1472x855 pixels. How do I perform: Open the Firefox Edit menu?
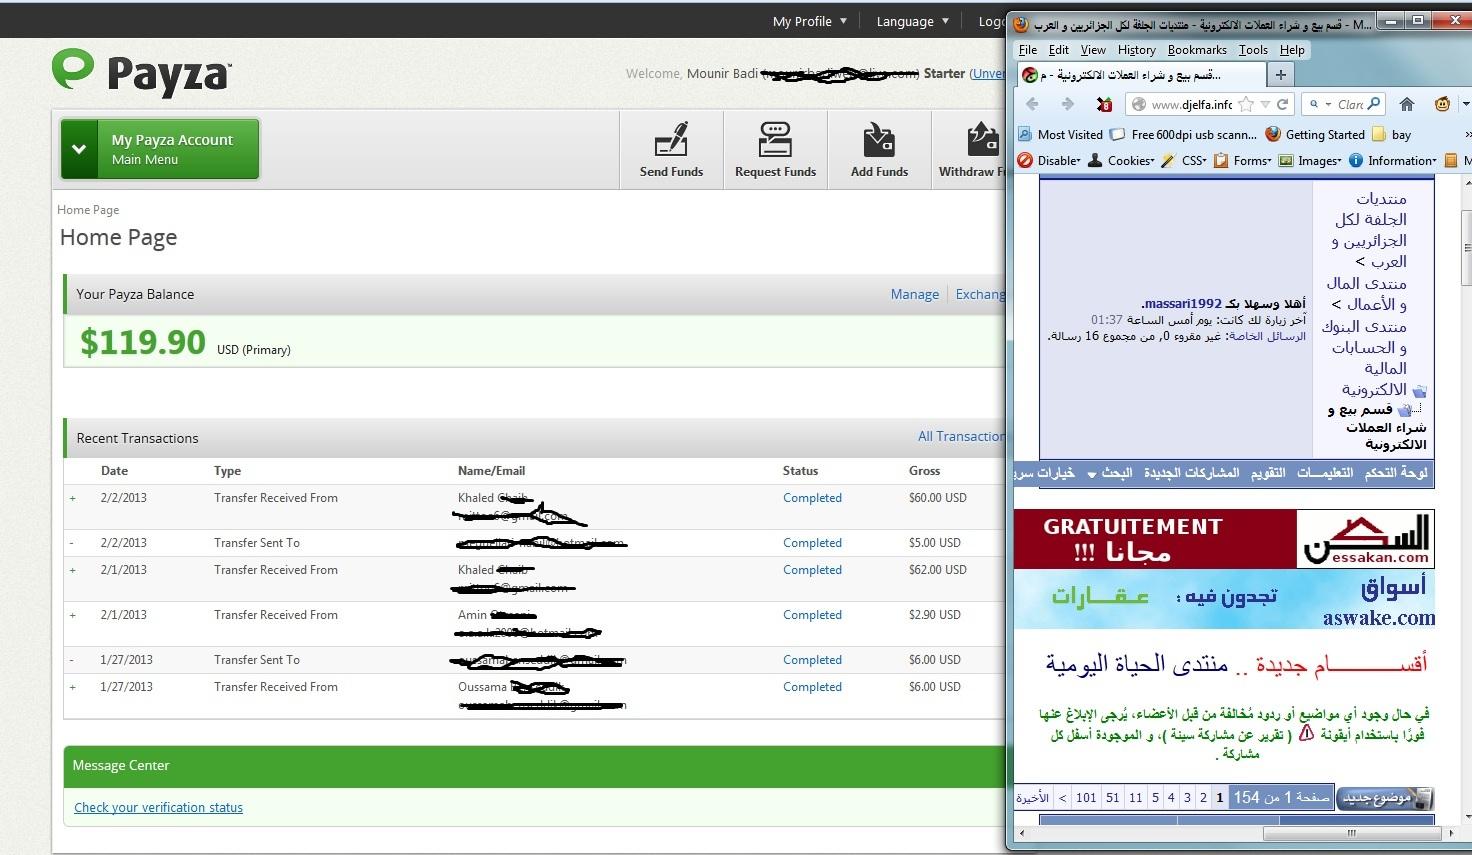click(1059, 50)
